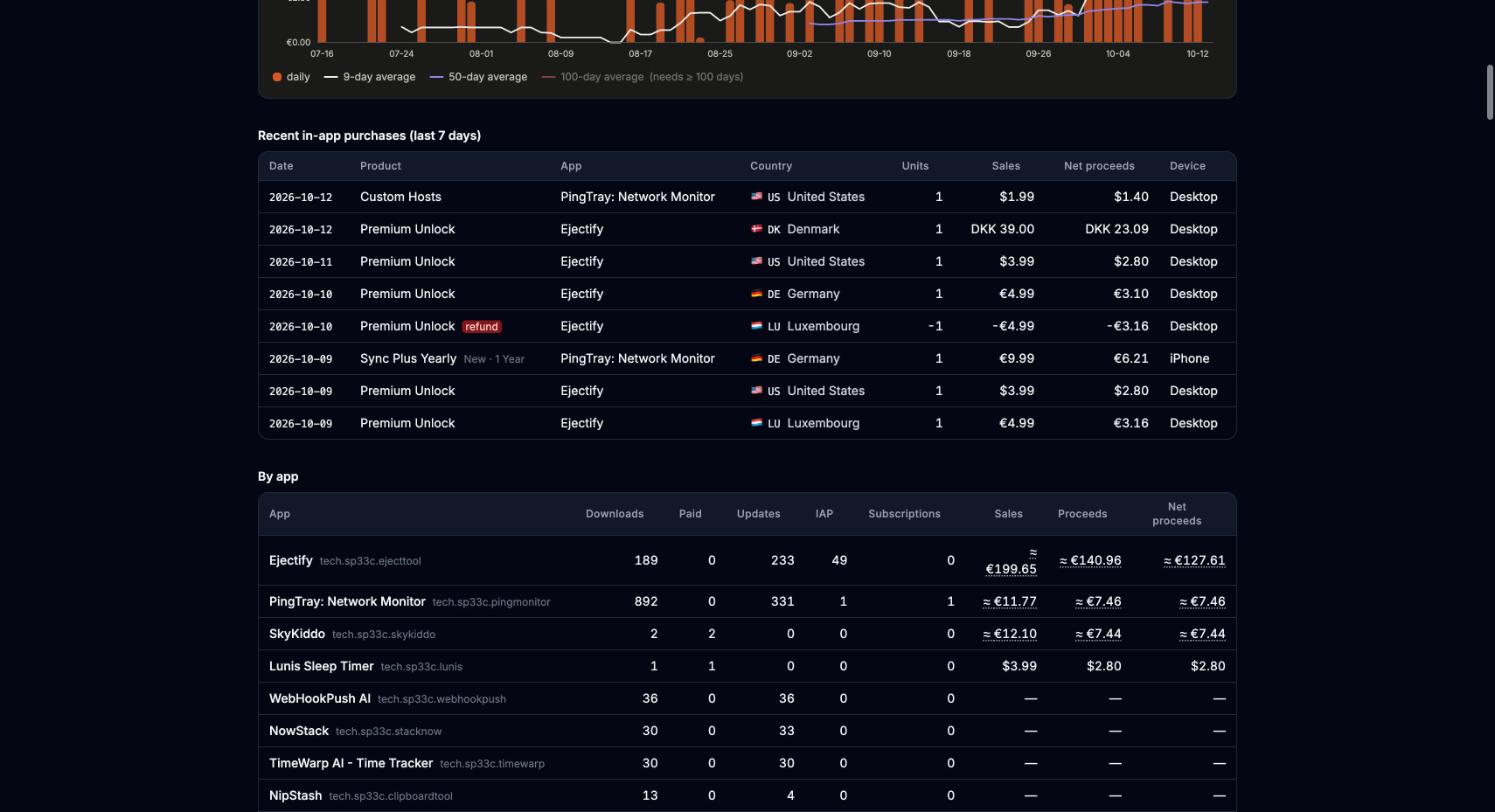The image size is (1495, 812).
Task: Click the ≈ €140.96 proceeds value
Action: point(1090,561)
